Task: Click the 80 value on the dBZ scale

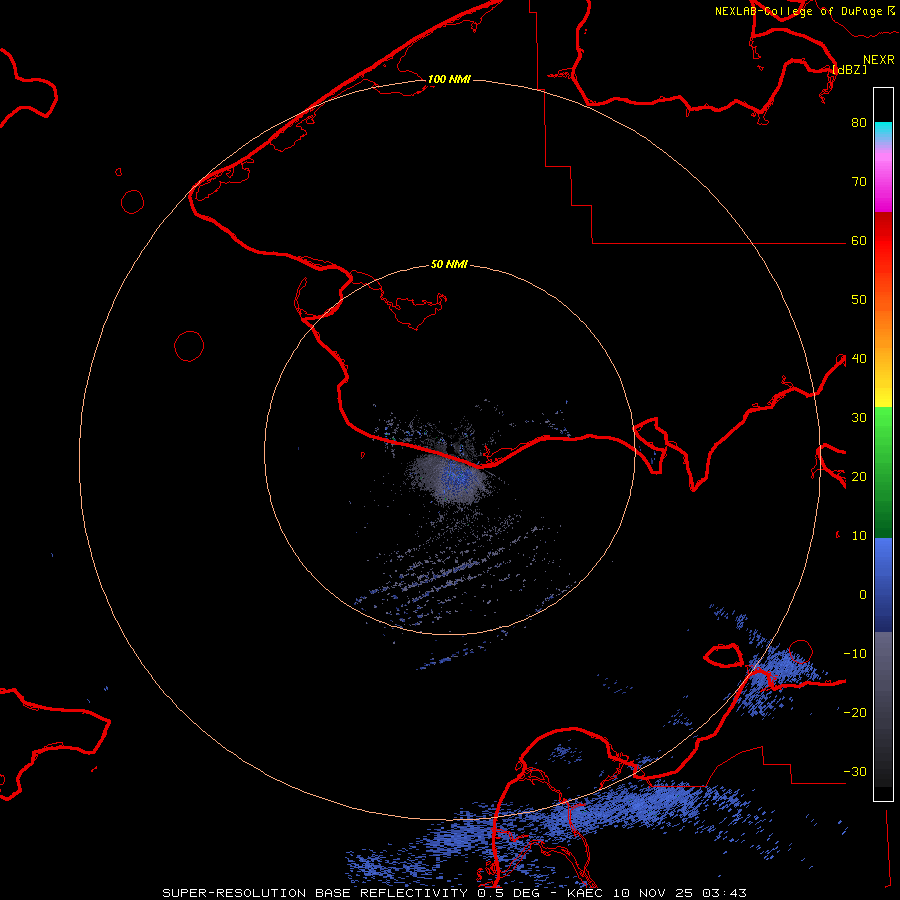Action: [859, 123]
